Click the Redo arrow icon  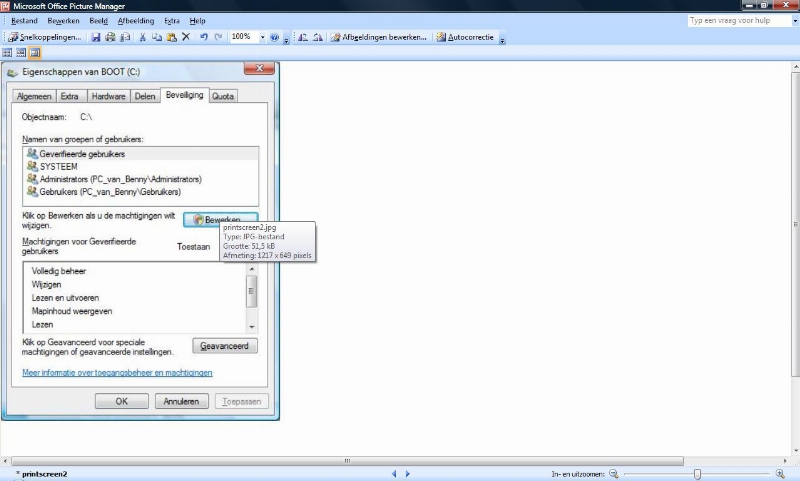[x=218, y=37]
